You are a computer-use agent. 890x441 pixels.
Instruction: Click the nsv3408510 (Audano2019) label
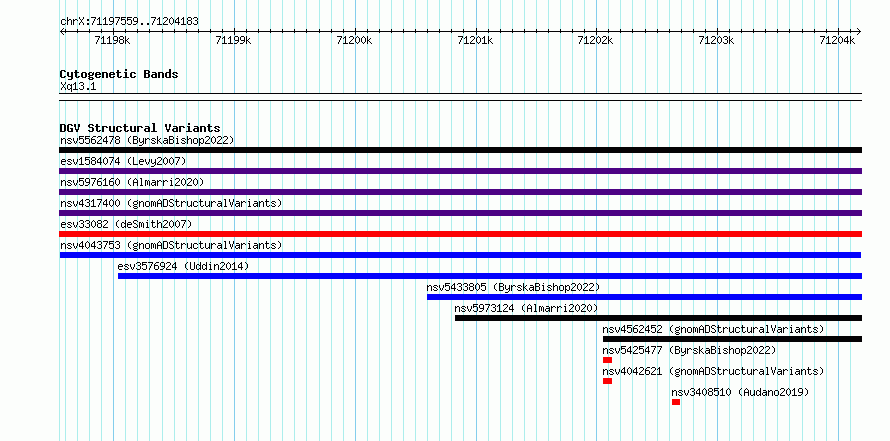740,392
